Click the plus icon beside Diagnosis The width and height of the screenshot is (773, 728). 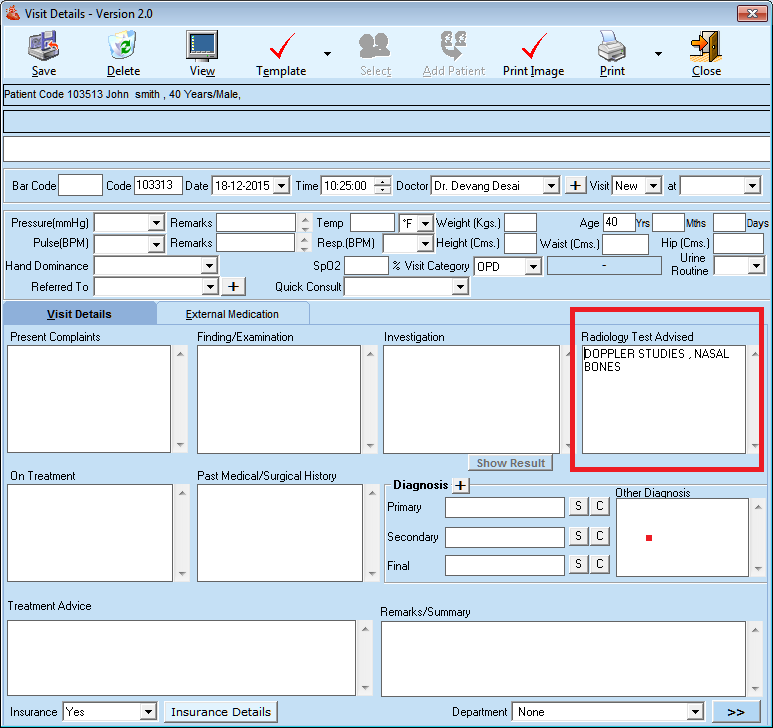[x=460, y=485]
